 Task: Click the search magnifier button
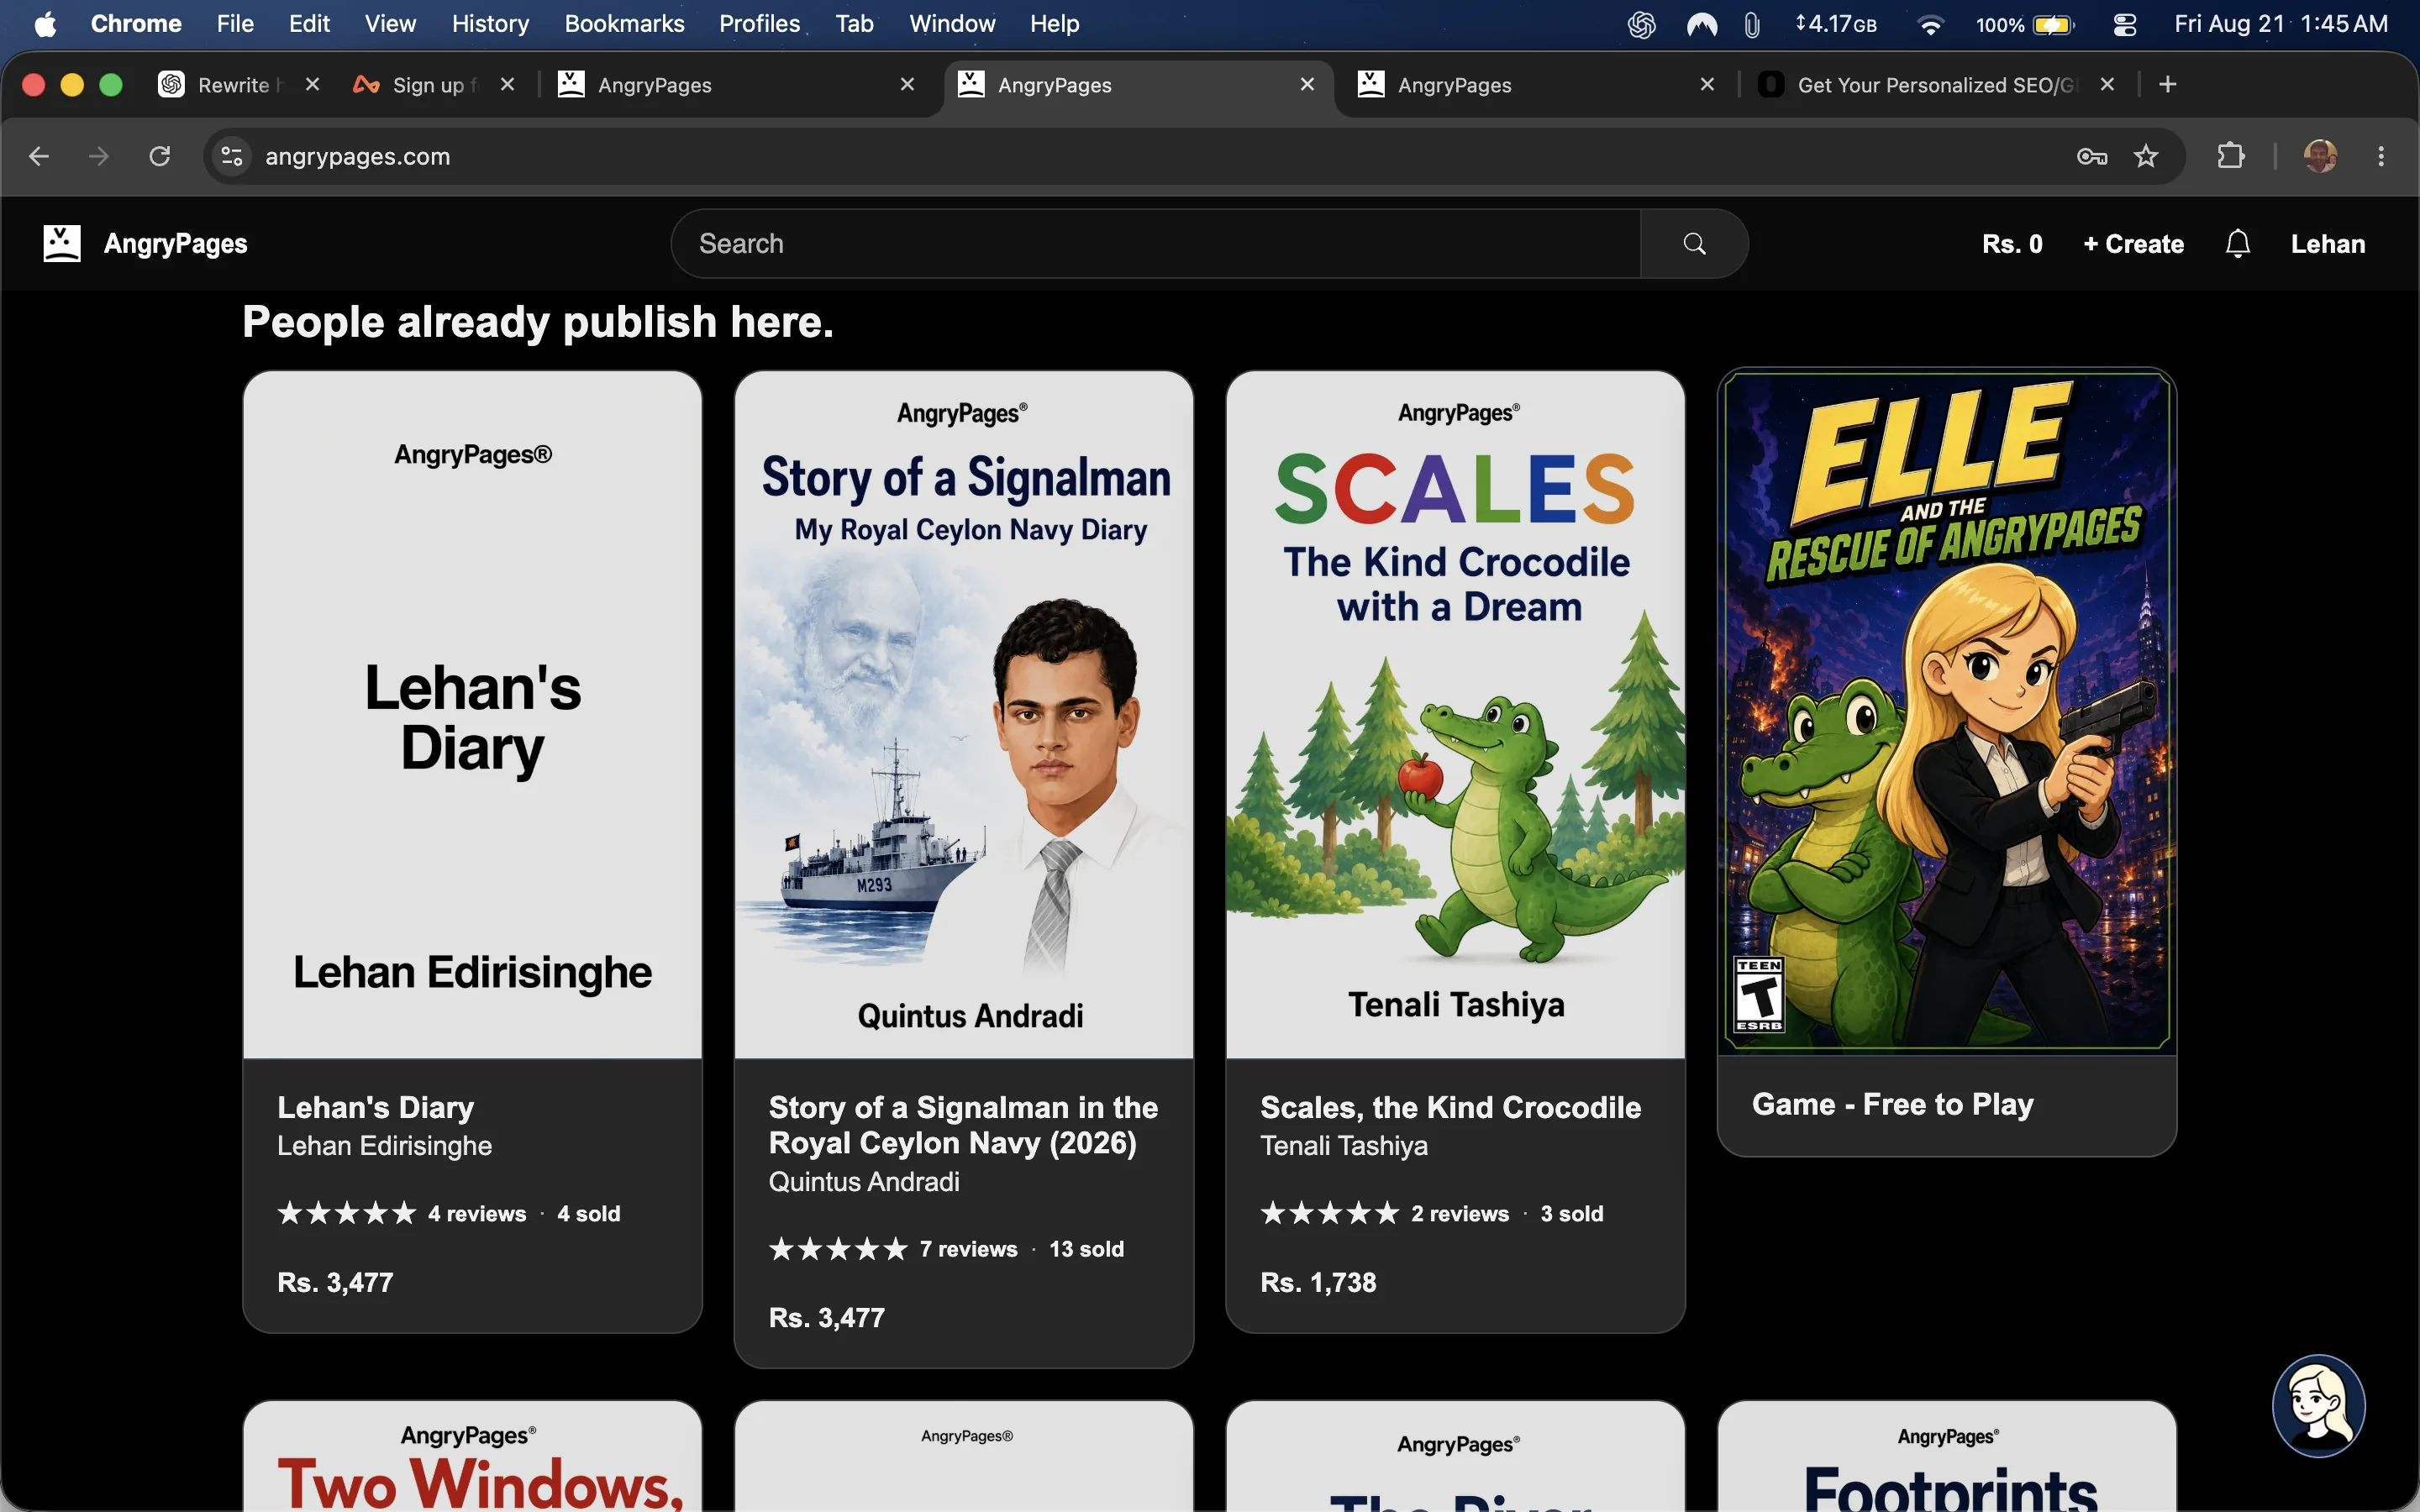coord(1694,243)
